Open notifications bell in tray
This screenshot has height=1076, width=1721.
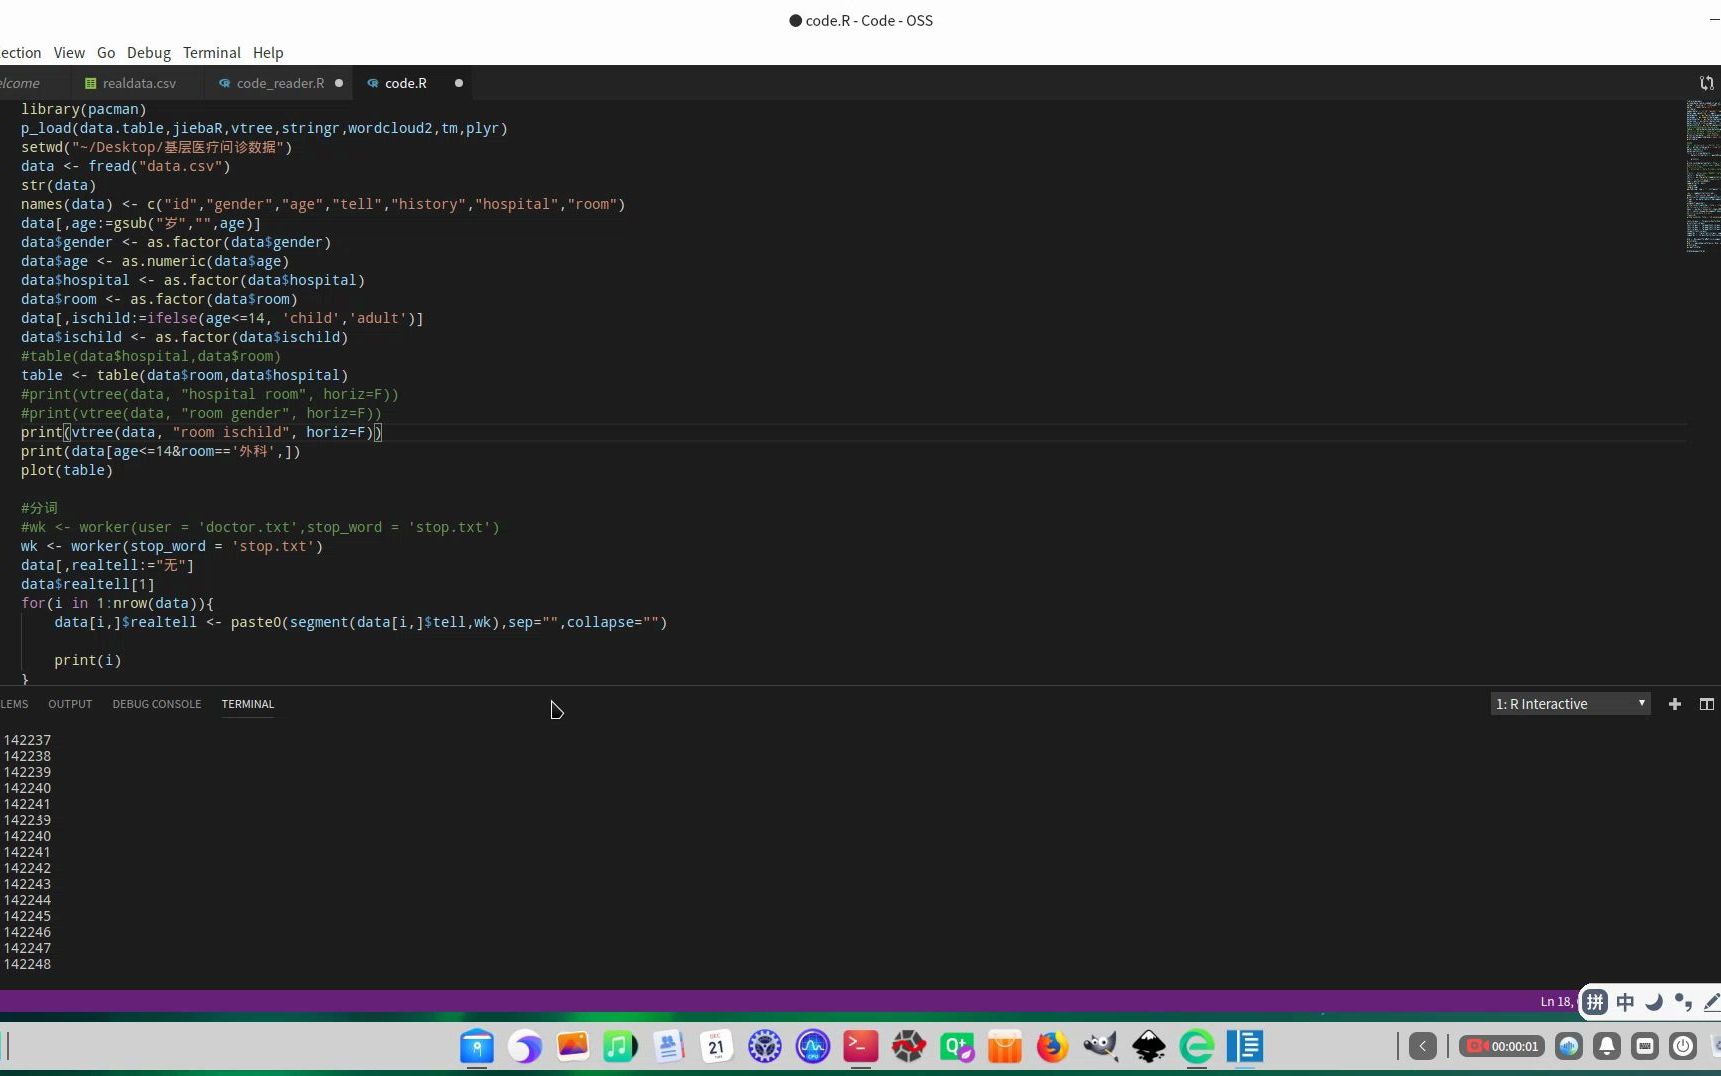click(1607, 1047)
